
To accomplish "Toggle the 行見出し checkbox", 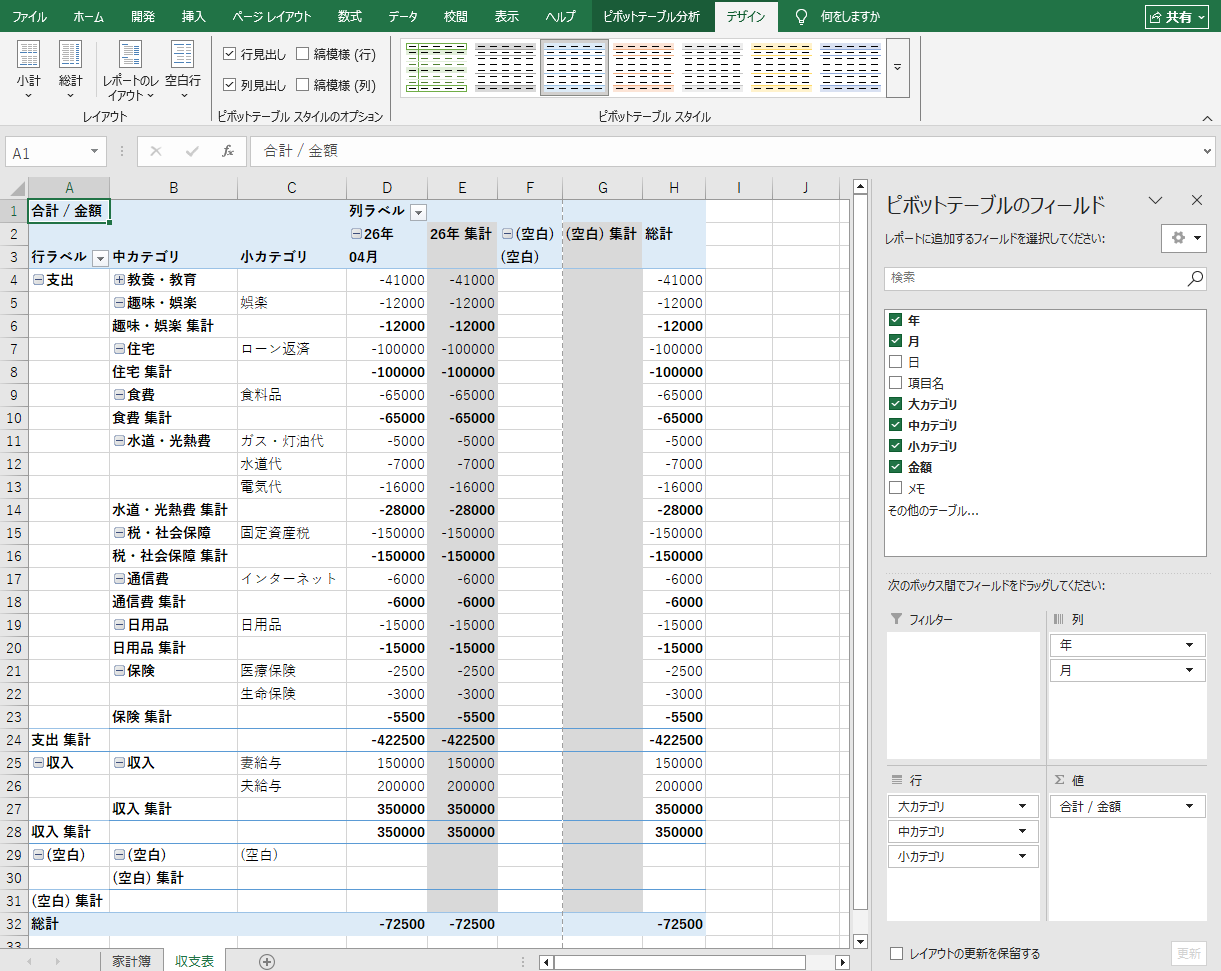I will coord(230,53).
